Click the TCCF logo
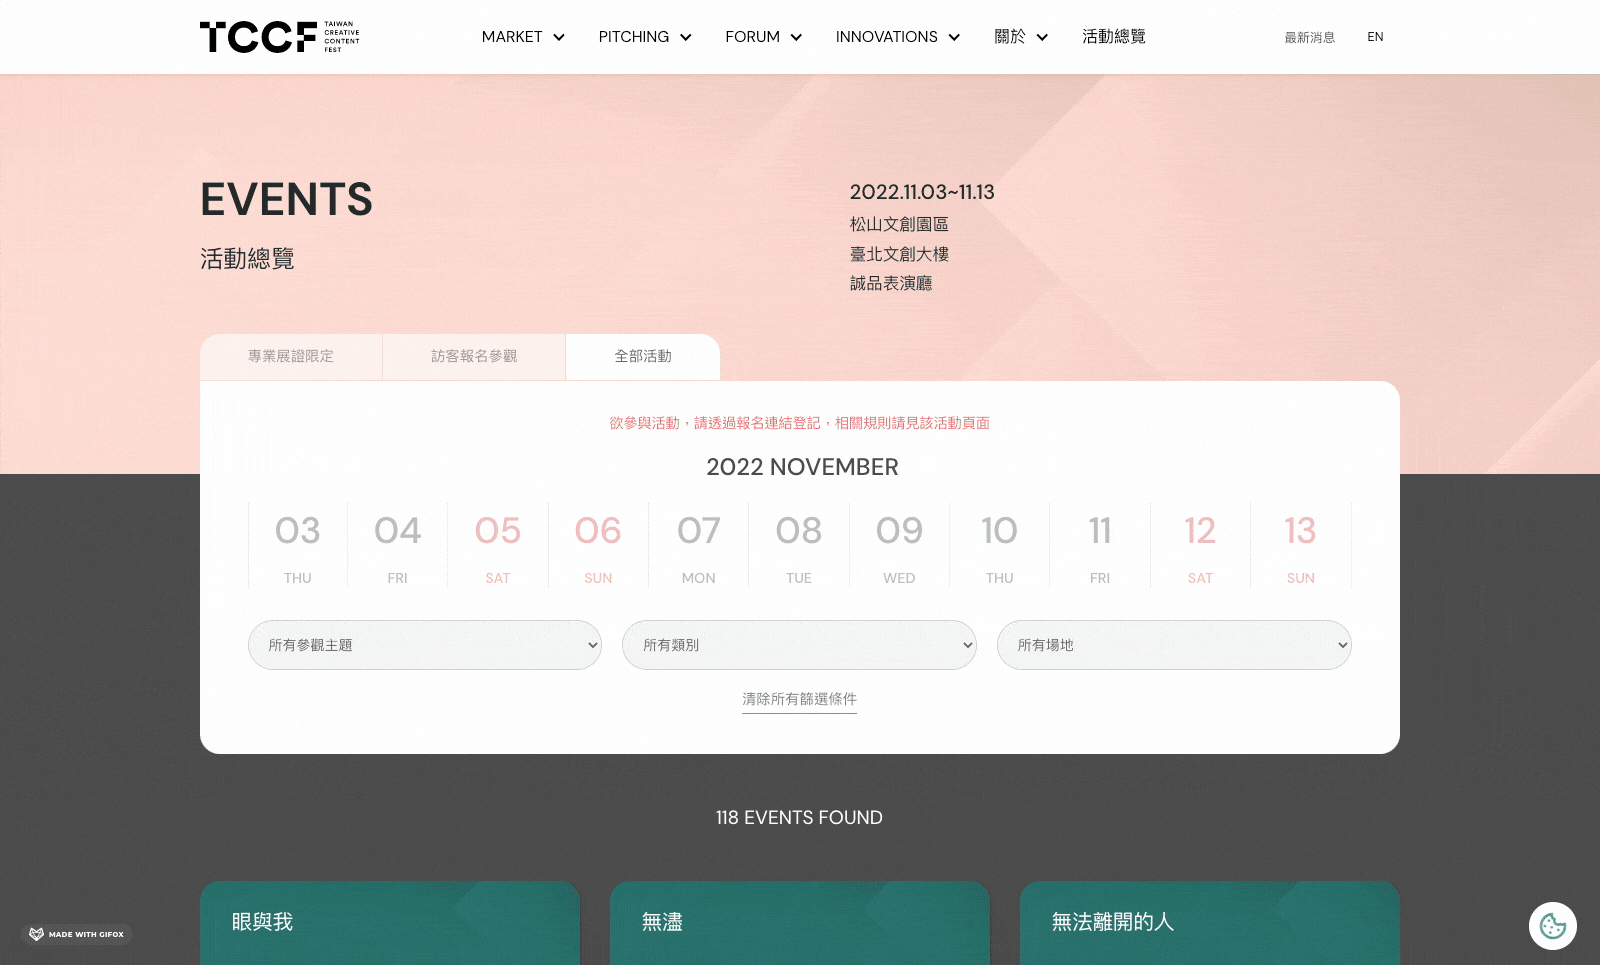This screenshot has height=965, width=1600. [x=279, y=37]
